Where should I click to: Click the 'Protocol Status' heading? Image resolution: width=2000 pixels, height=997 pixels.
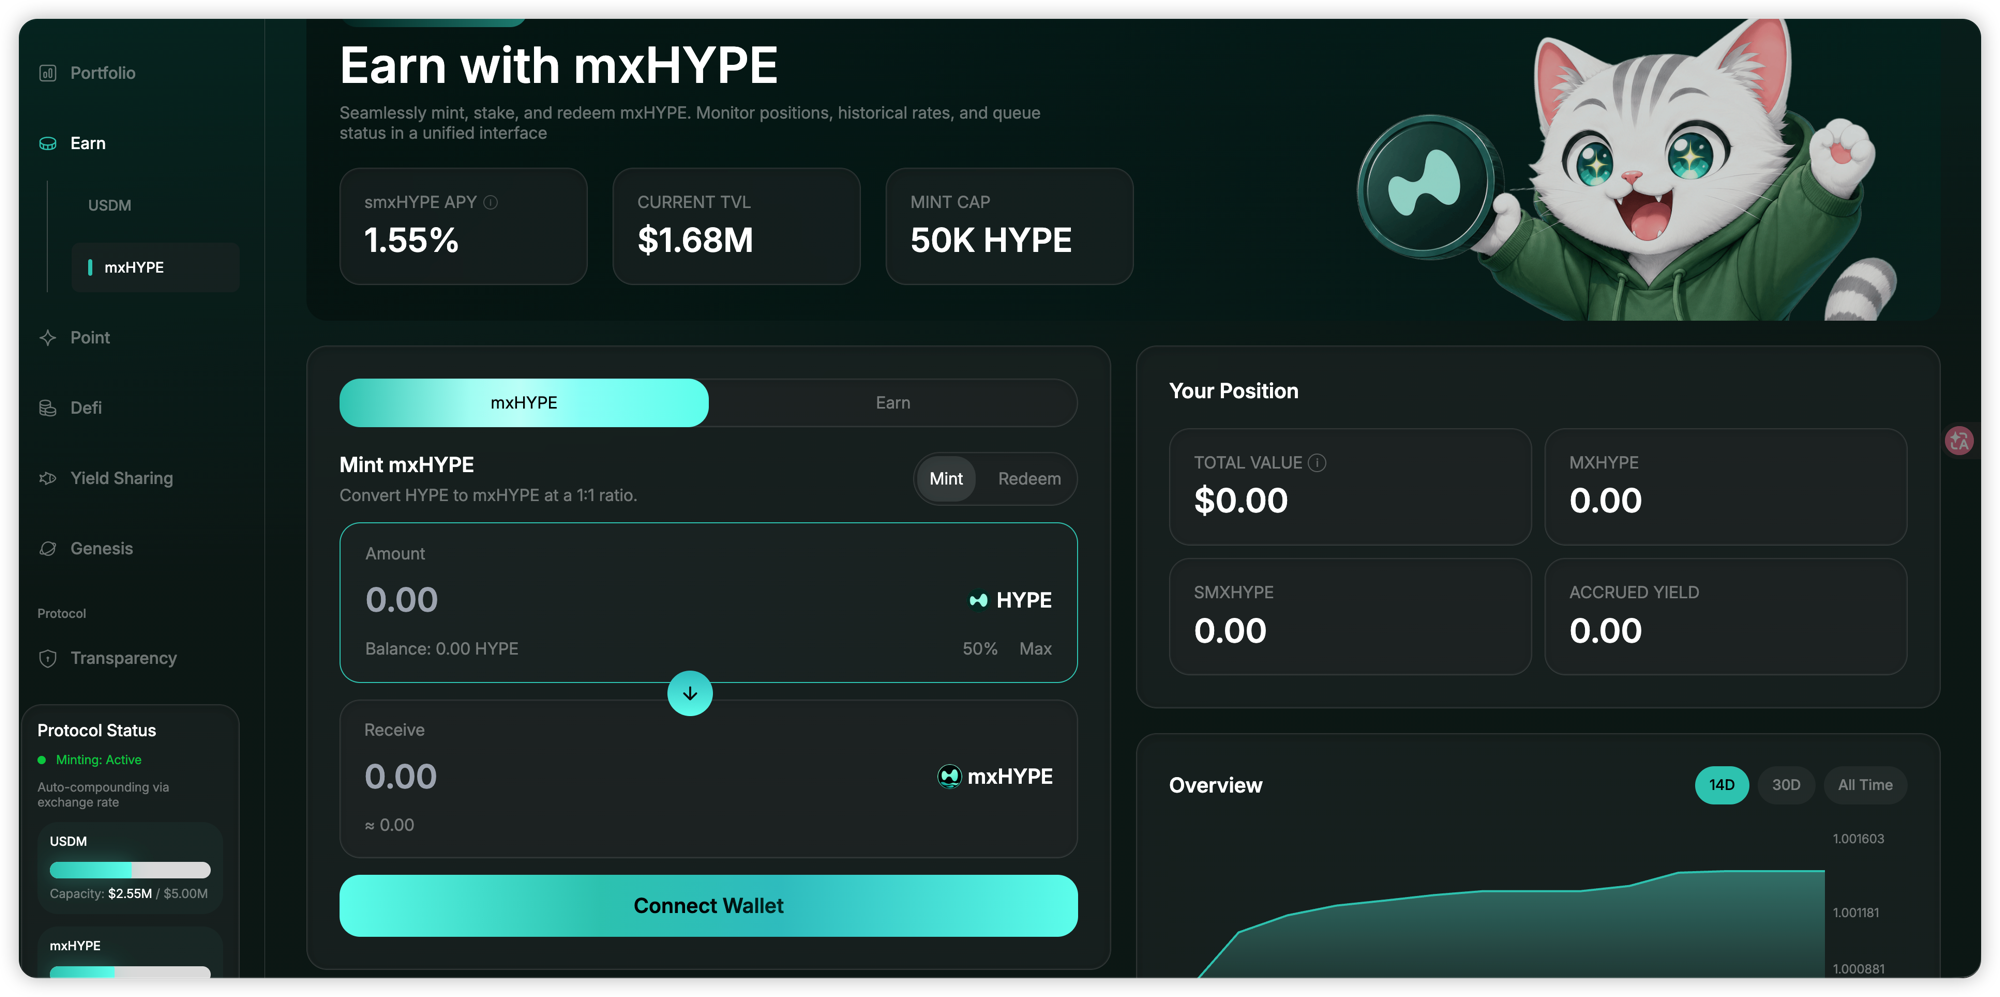(x=97, y=731)
